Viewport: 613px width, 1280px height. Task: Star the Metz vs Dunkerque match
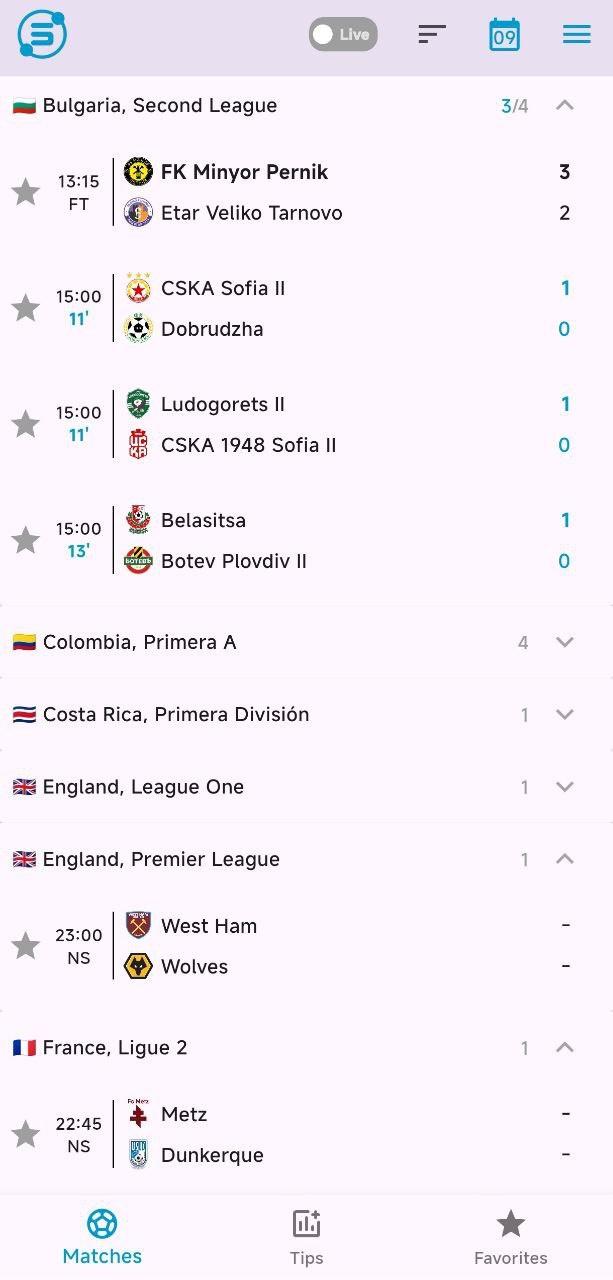[25, 1134]
